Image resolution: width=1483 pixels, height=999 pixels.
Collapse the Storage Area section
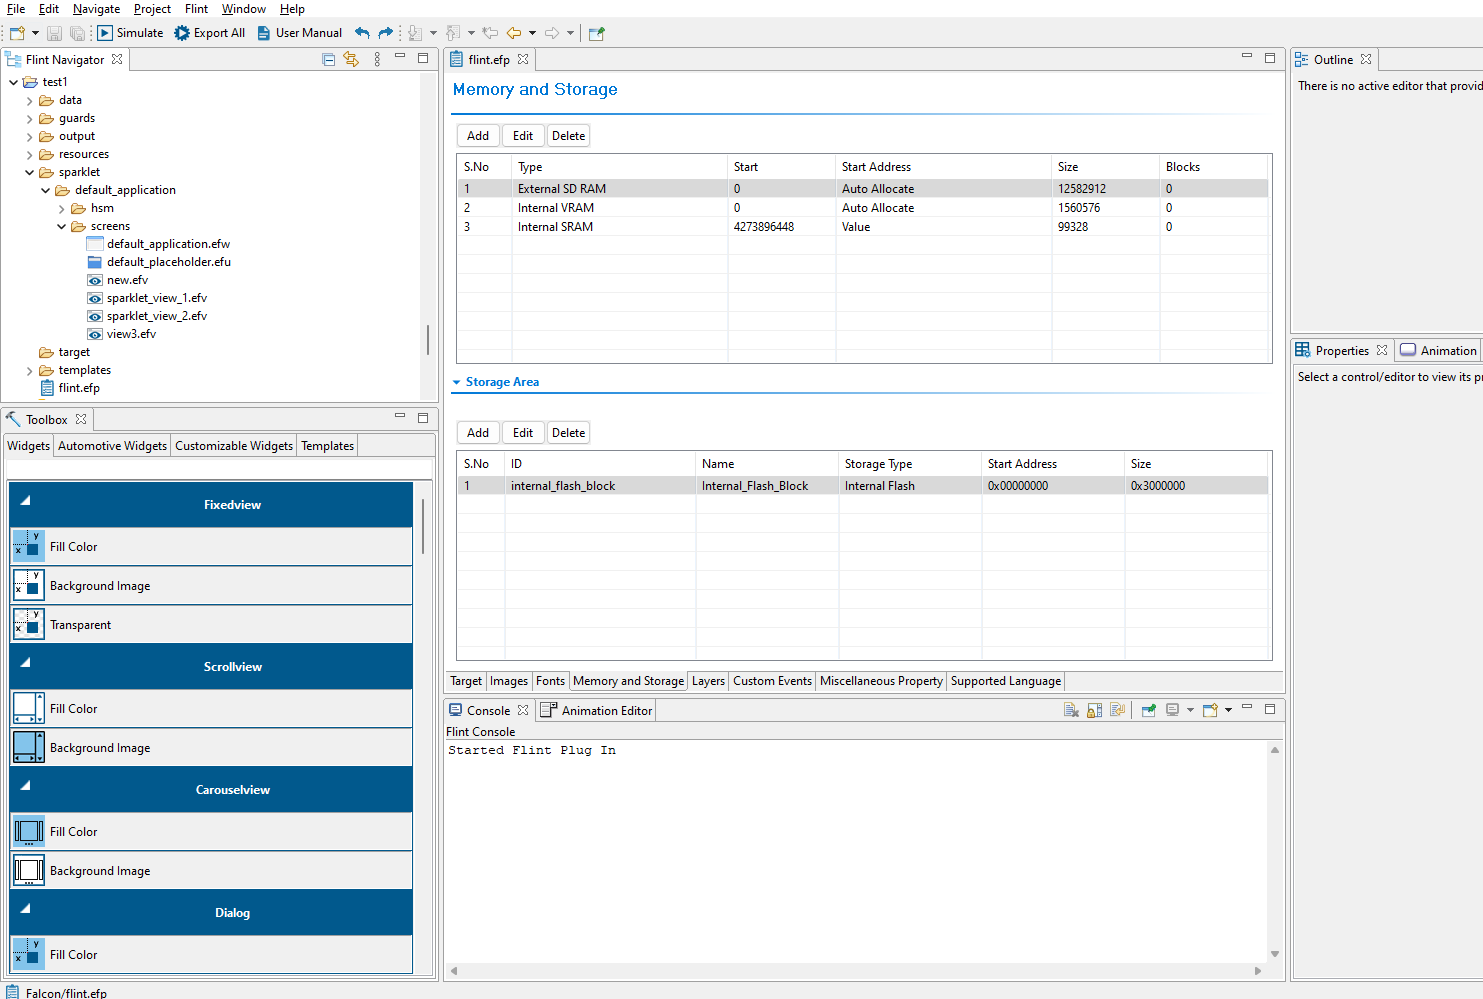coord(457,382)
